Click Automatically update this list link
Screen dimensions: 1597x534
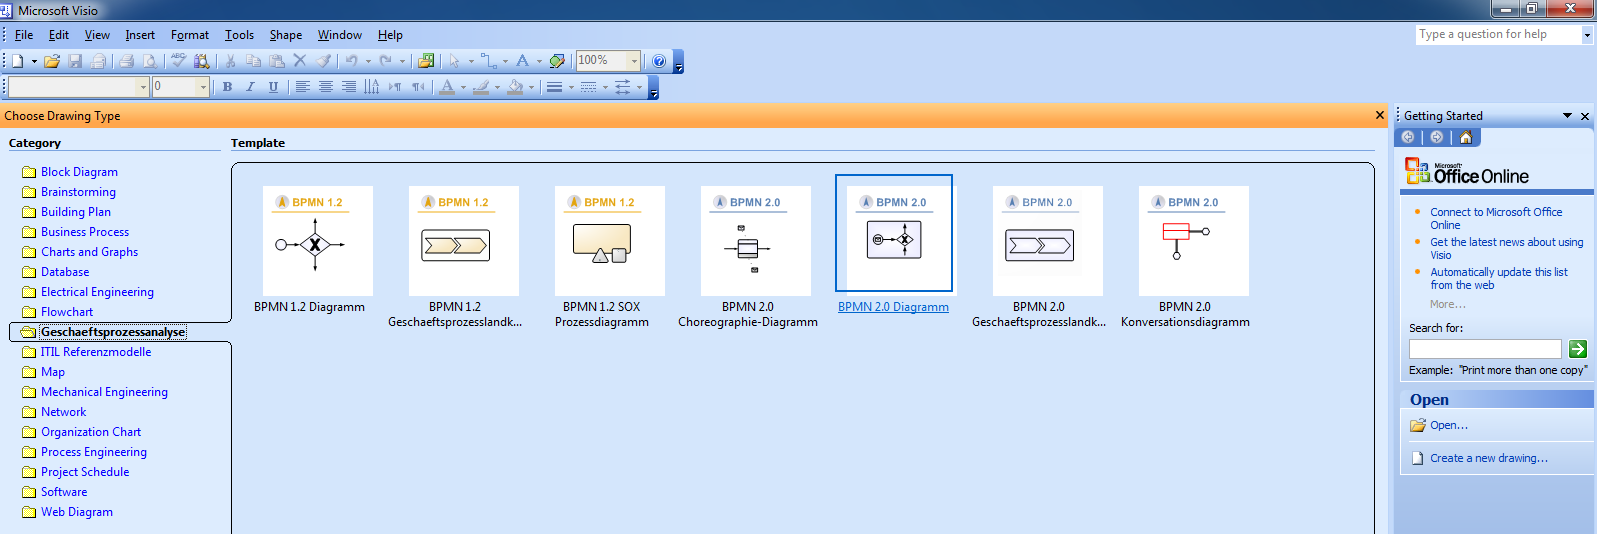(1498, 278)
